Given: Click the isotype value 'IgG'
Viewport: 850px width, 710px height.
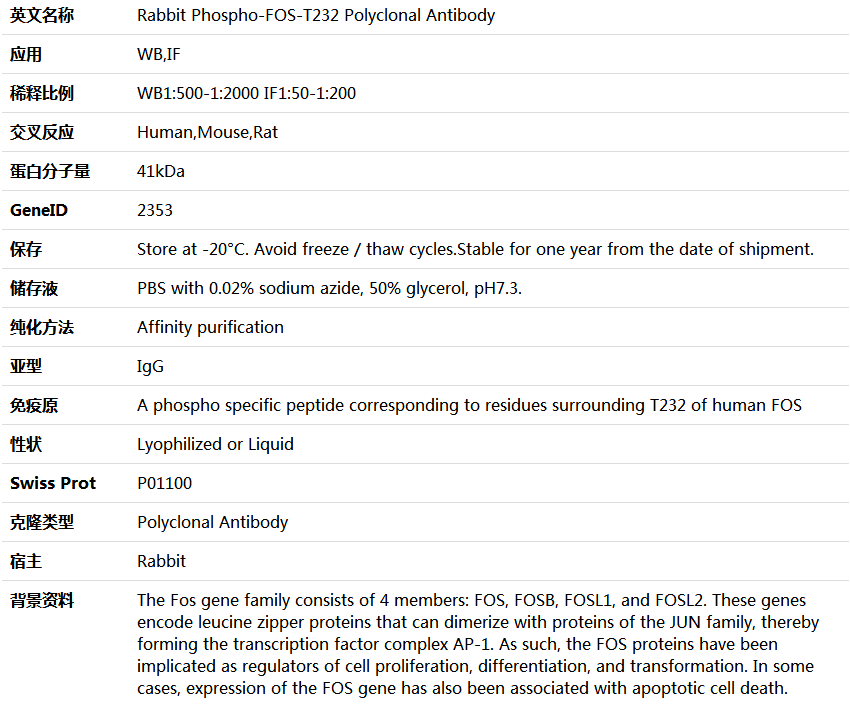Looking at the screenshot, I should pos(150,366).
